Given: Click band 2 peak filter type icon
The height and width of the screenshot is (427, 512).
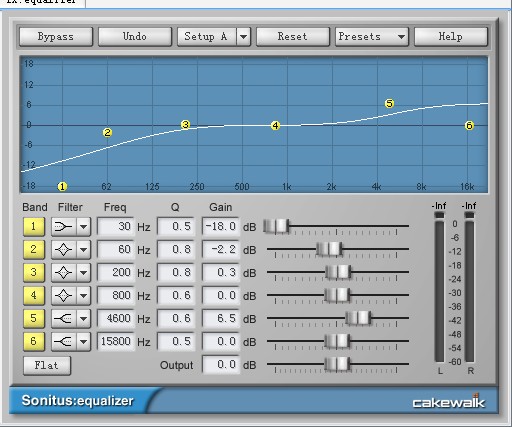Looking at the screenshot, I should [x=64, y=250].
